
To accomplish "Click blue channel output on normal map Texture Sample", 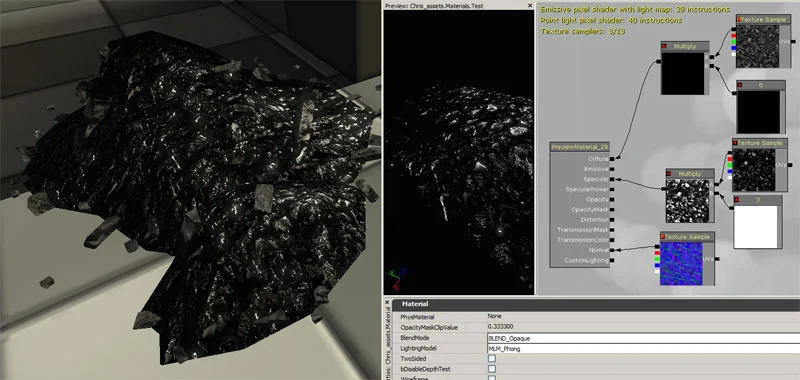I will (657, 265).
